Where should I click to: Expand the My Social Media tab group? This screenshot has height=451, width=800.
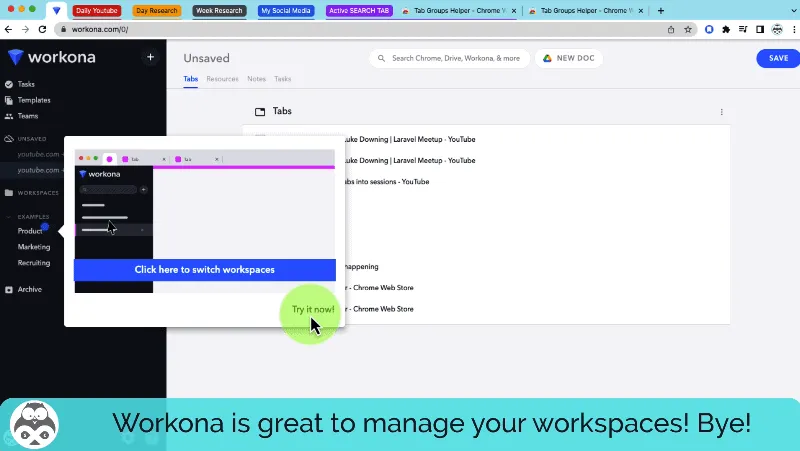pos(286,10)
